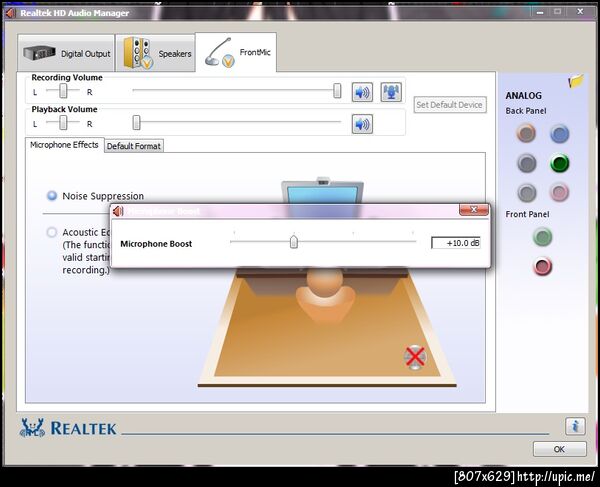Select the FrontMic tab

click(236, 52)
